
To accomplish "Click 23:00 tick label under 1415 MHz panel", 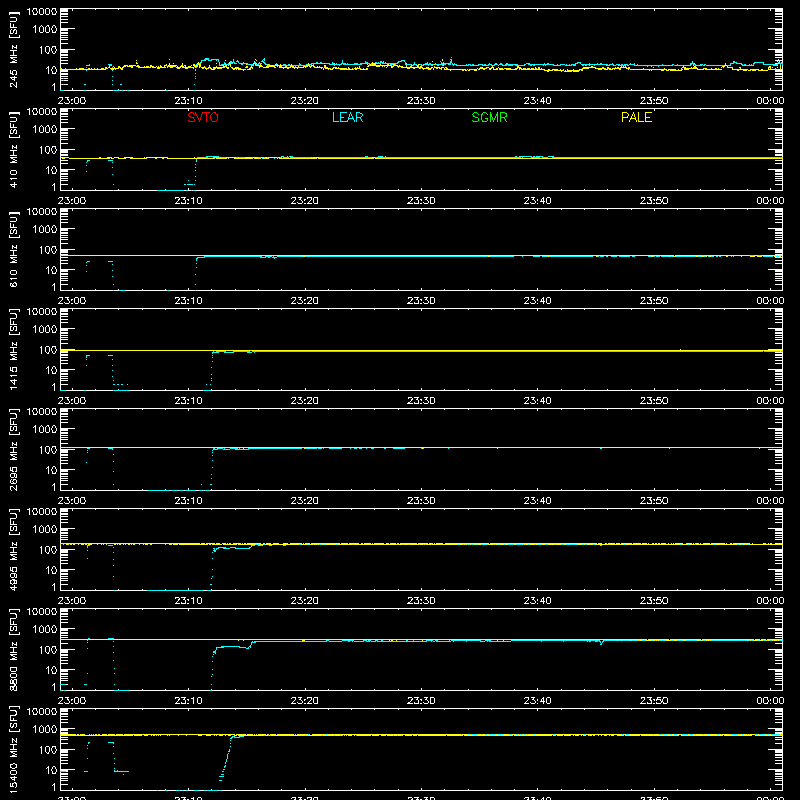I will [x=72, y=401].
